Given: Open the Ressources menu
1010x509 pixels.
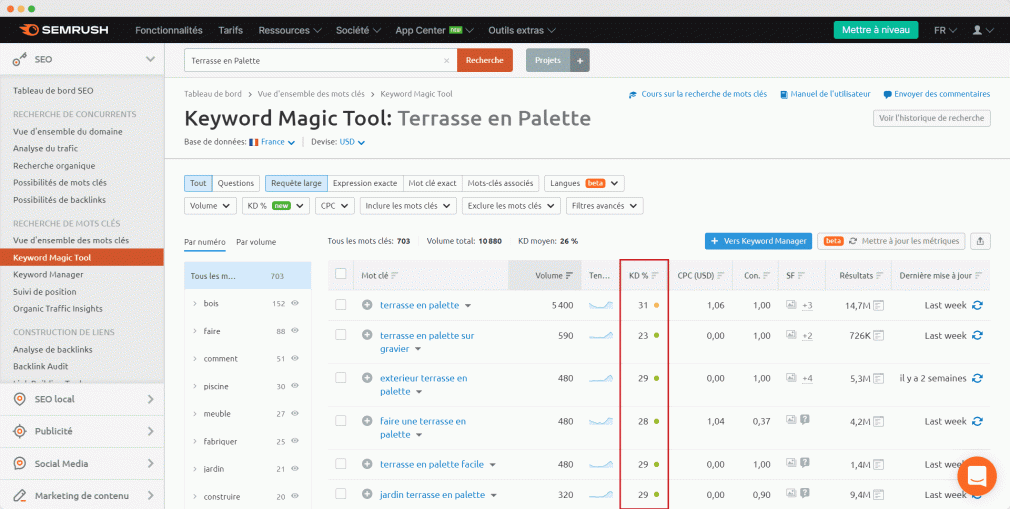Looking at the screenshot, I should (289, 30).
